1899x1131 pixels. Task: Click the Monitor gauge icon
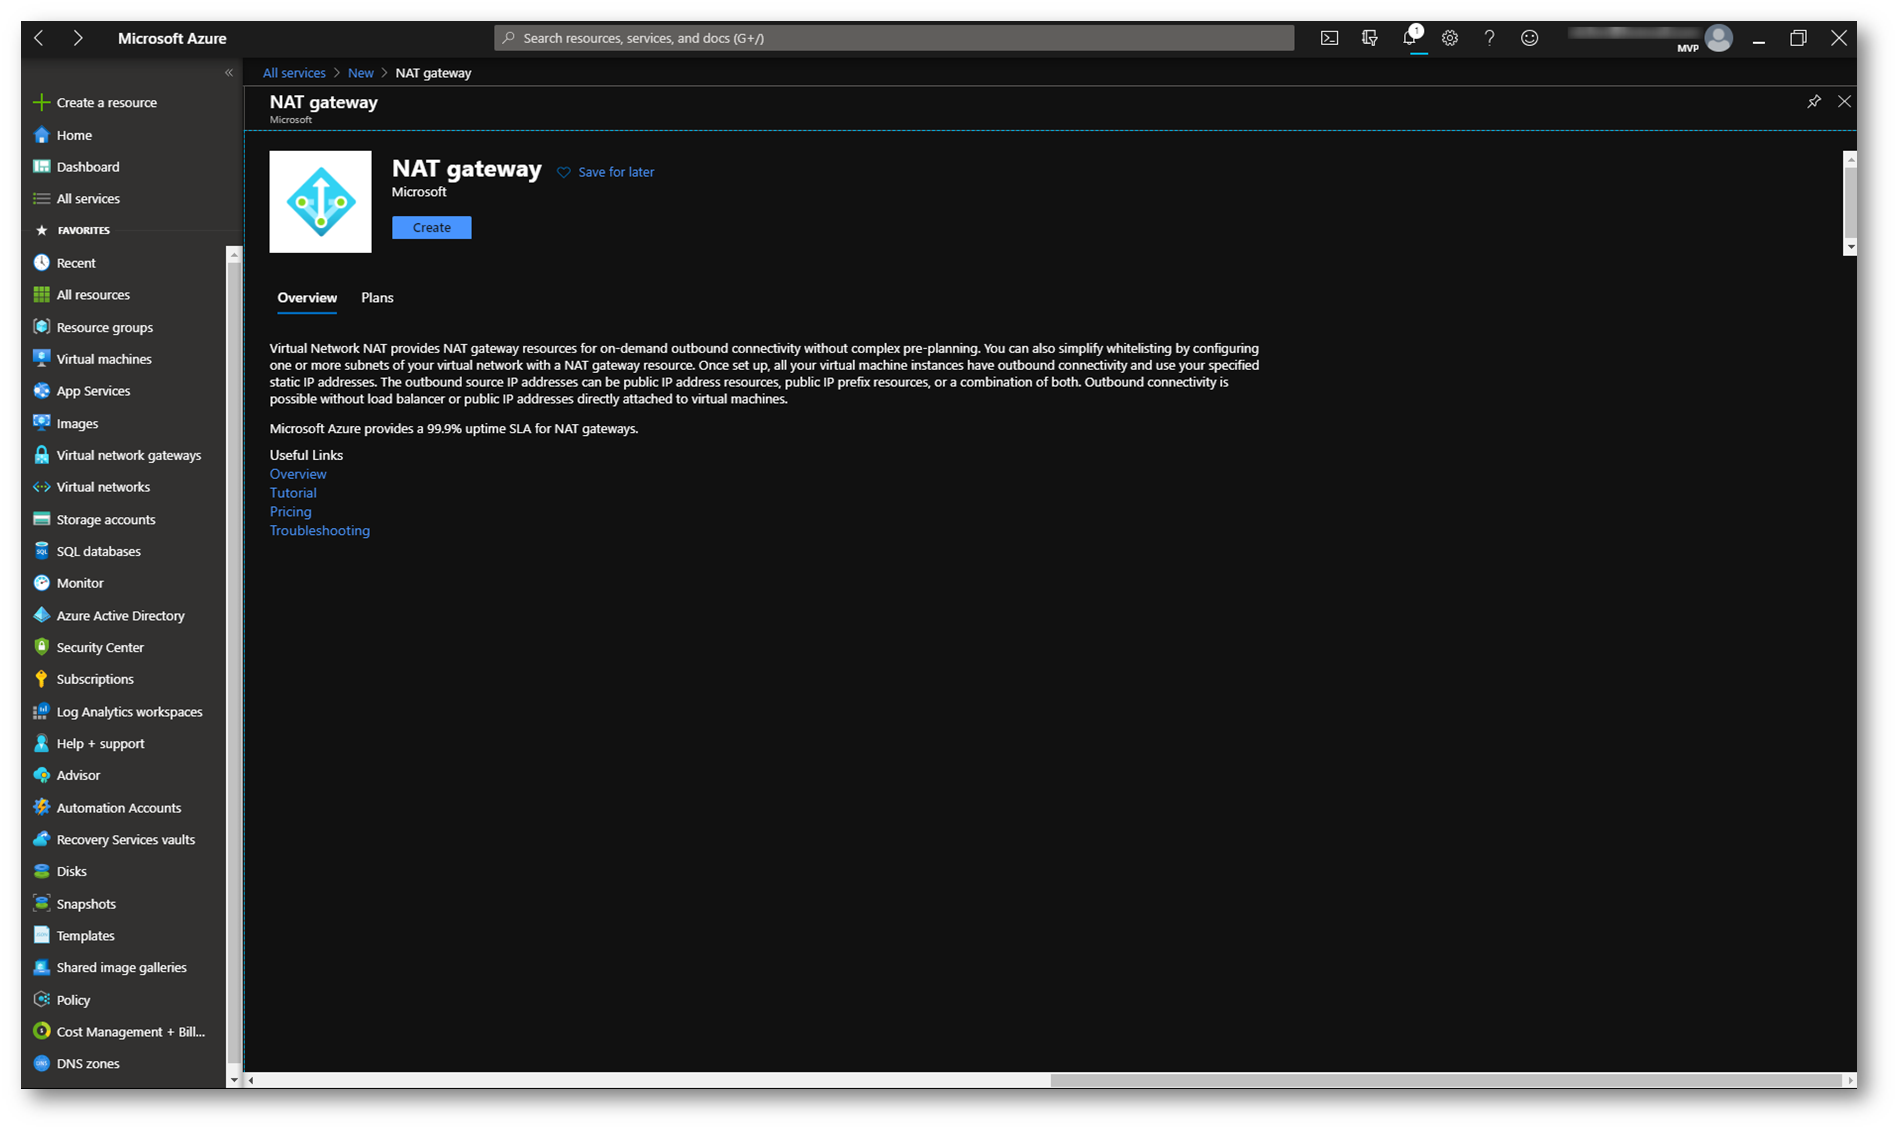[x=41, y=583]
